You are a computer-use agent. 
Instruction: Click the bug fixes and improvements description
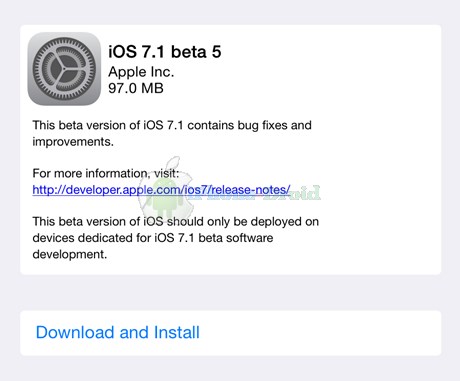pyautogui.click(x=172, y=133)
